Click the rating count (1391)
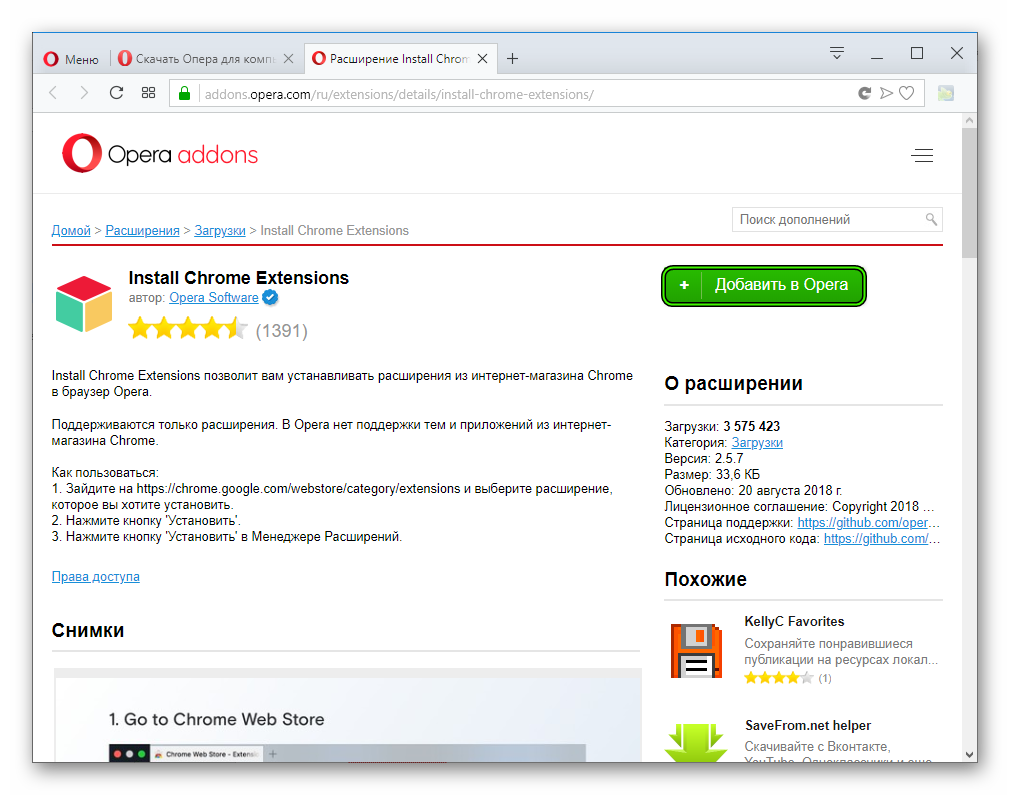Screen dimensions: 1010x795 281,330
